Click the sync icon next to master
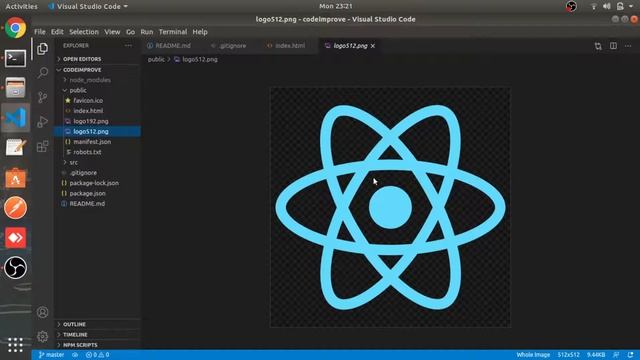The height and width of the screenshot is (360, 640). tap(75, 355)
